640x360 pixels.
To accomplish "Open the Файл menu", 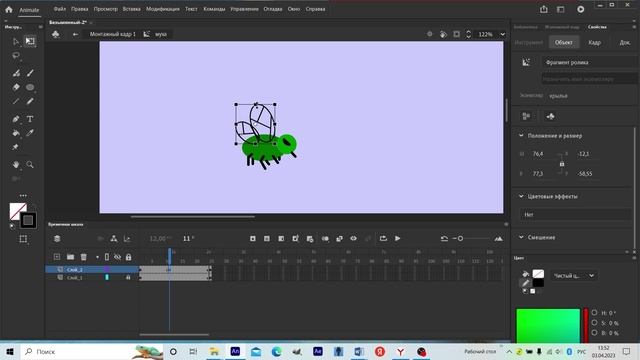I will click(x=60, y=9).
